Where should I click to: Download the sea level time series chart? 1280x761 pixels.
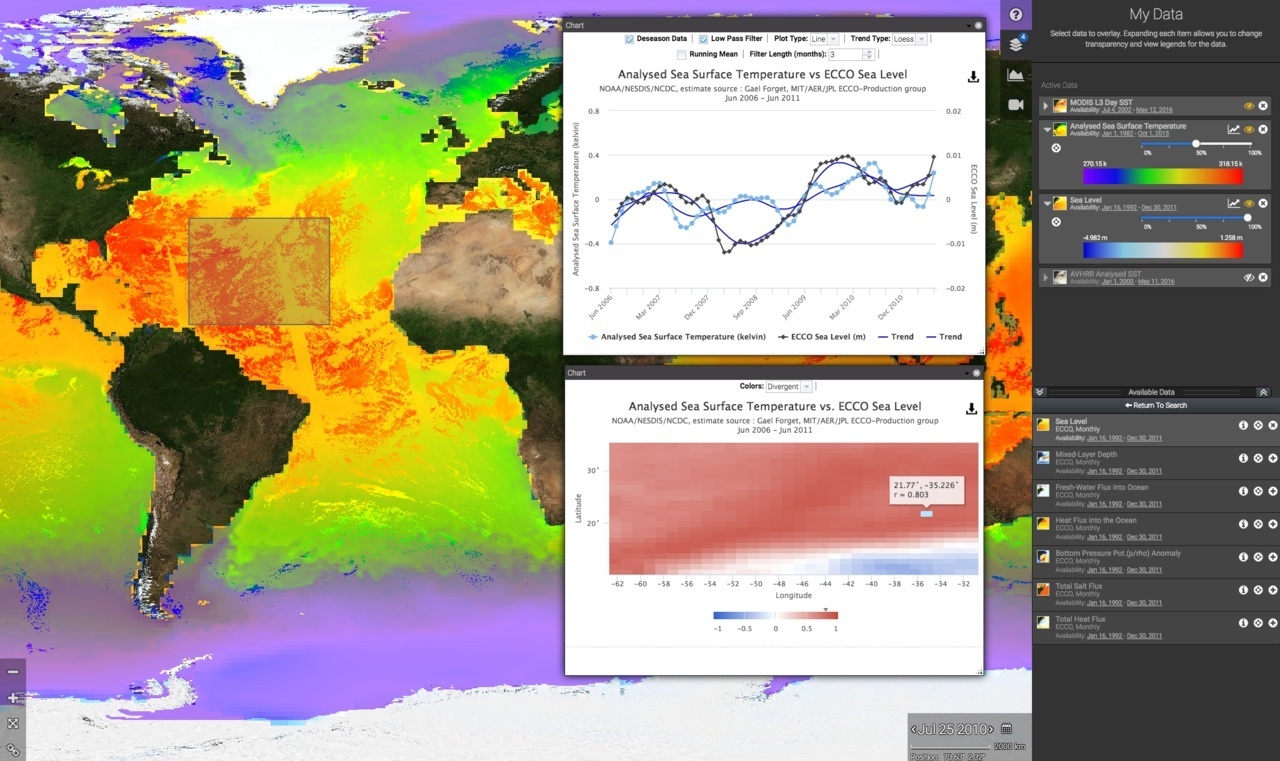pyautogui.click(x=973, y=75)
